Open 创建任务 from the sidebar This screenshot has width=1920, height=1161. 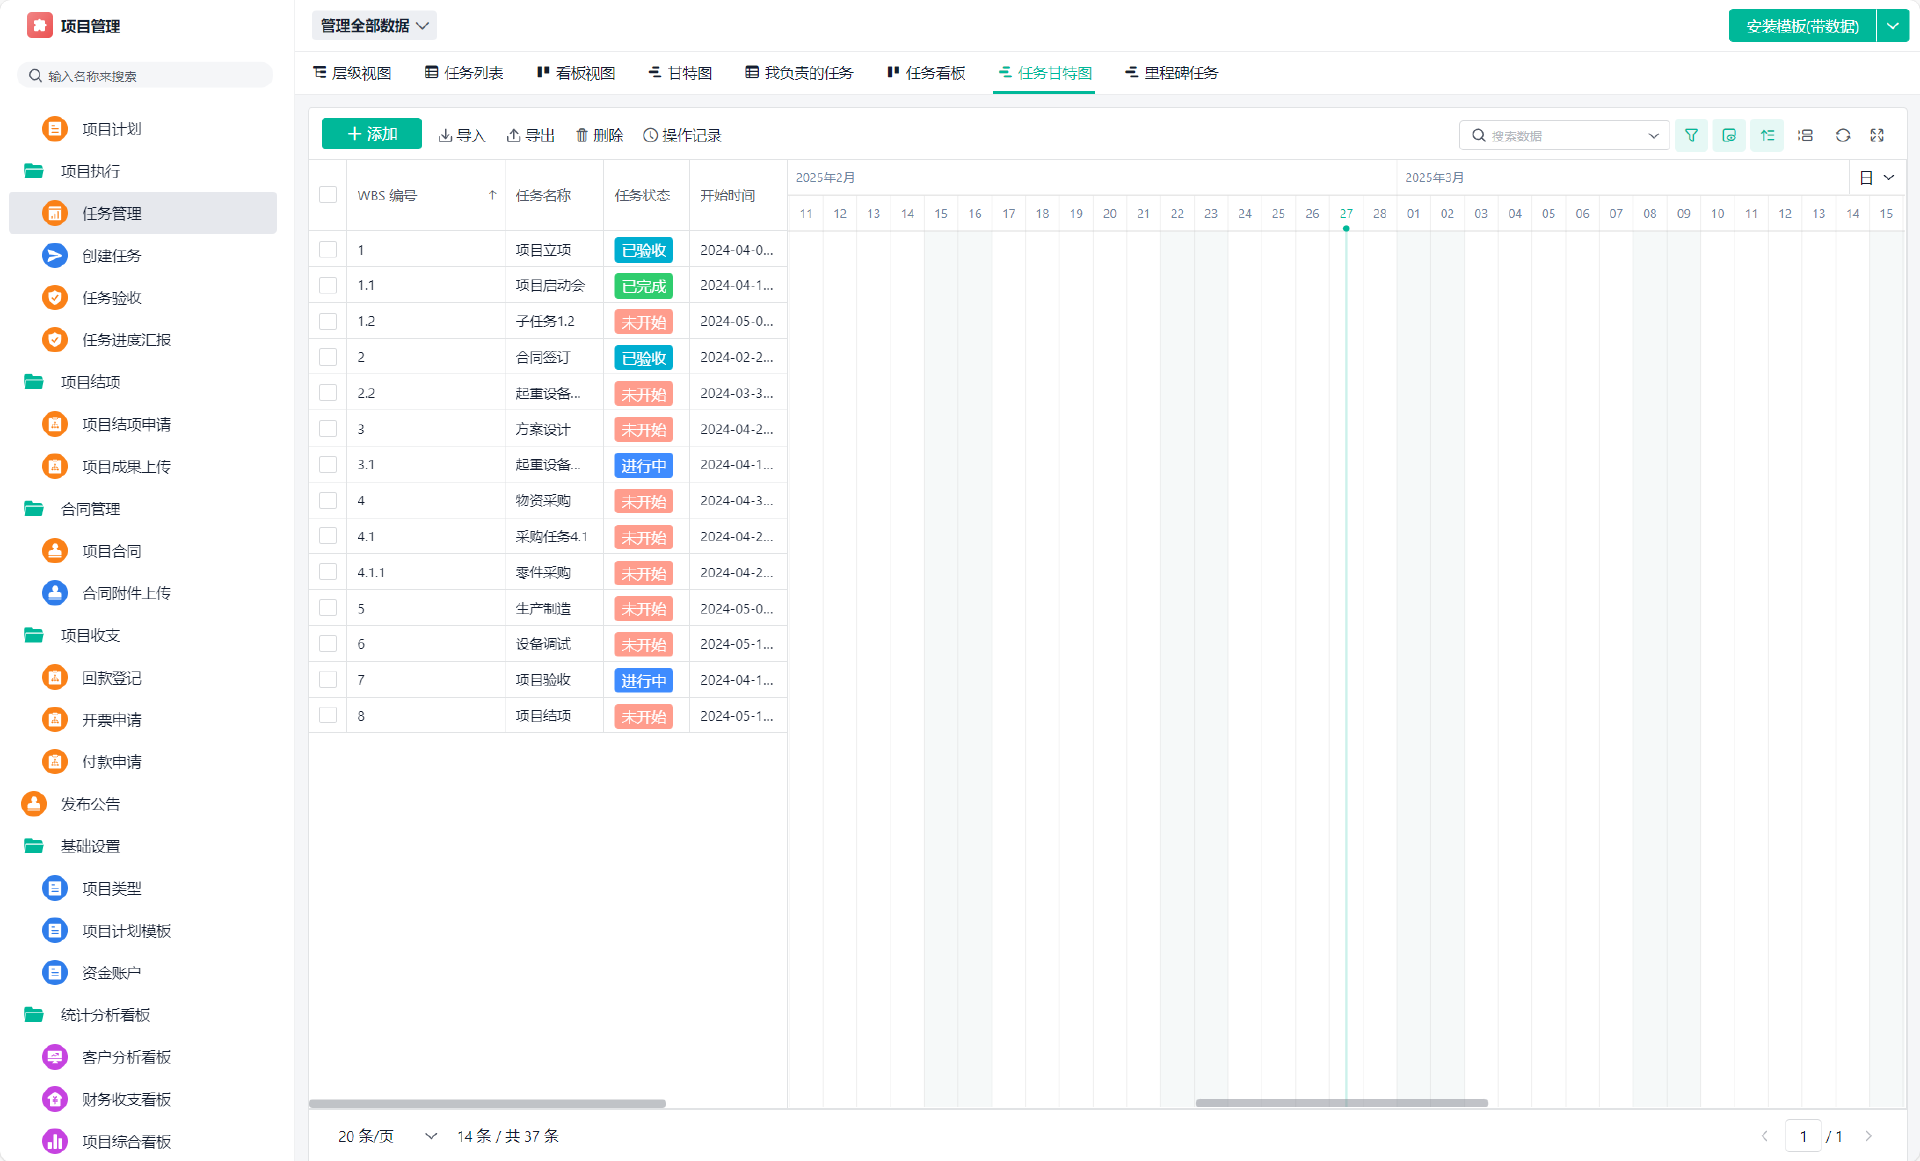click(x=111, y=256)
